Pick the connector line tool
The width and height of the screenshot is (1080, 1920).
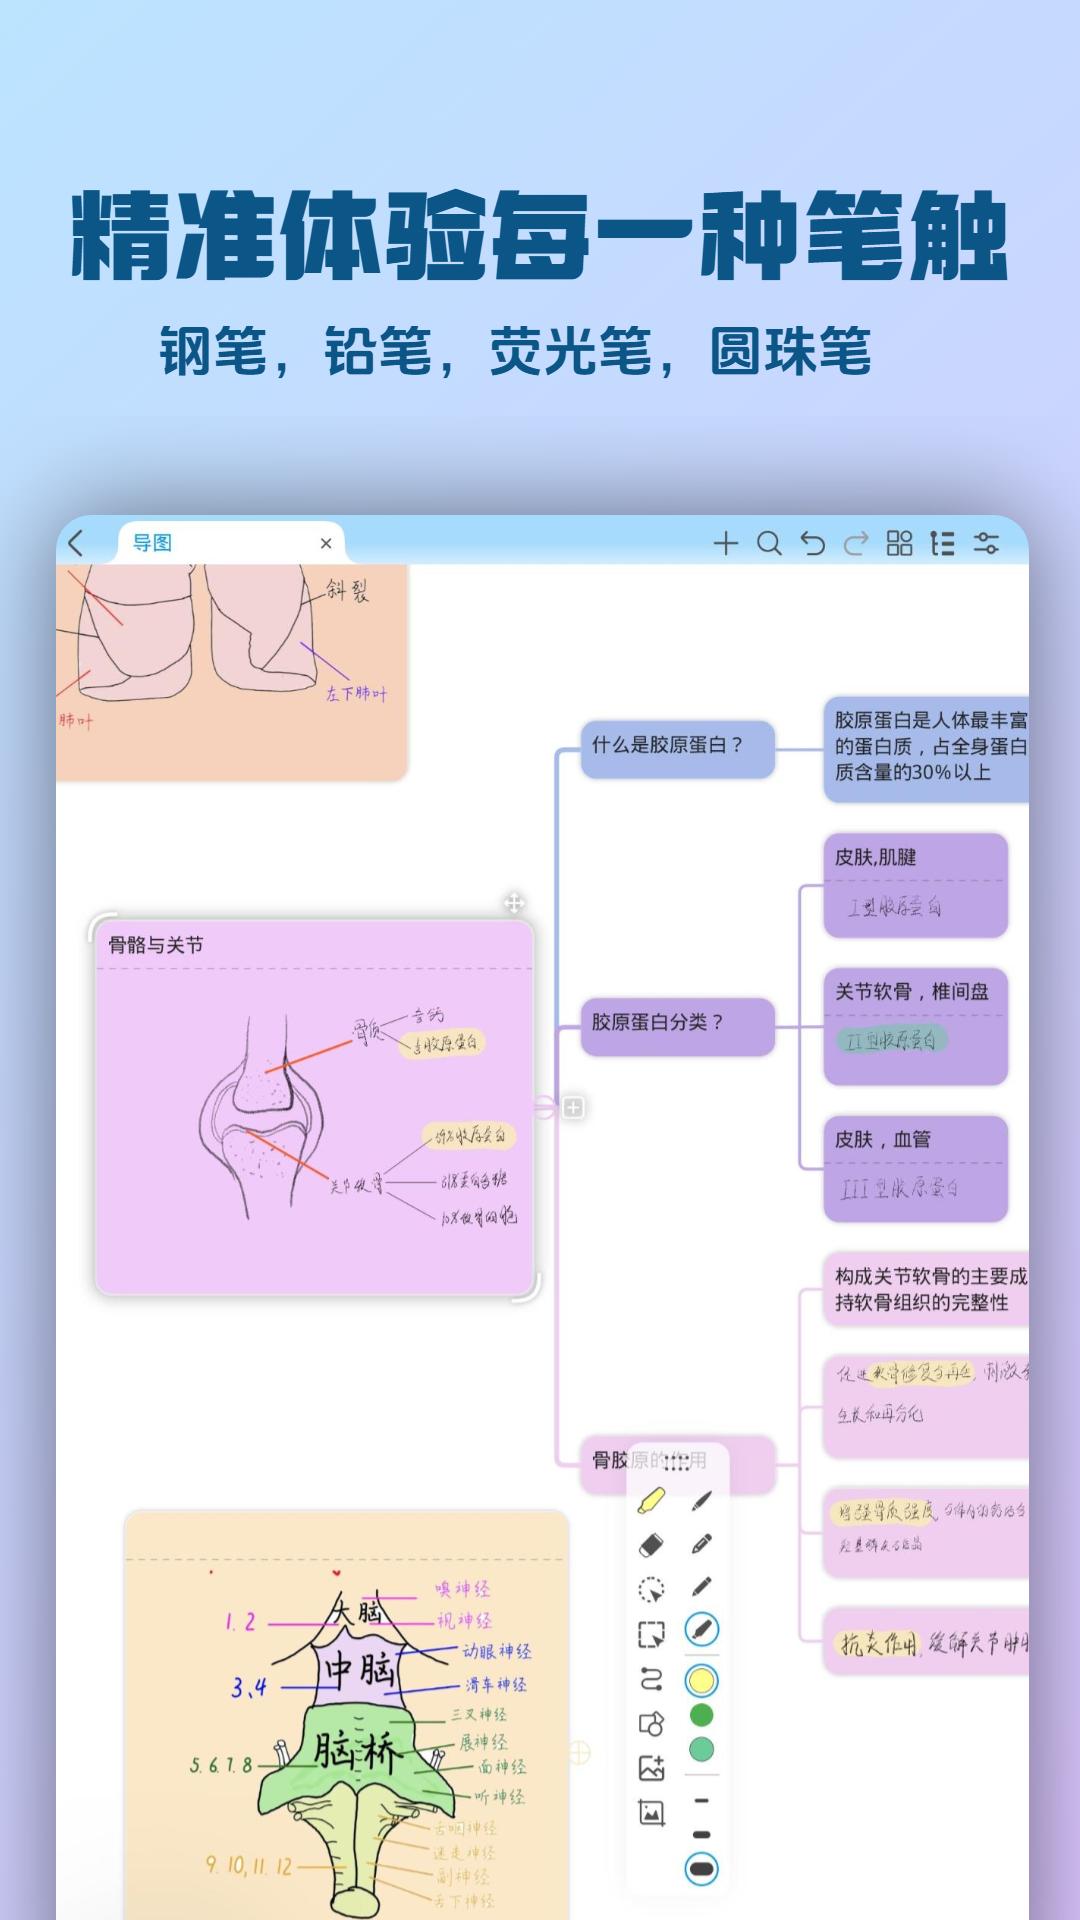[x=651, y=1679]
